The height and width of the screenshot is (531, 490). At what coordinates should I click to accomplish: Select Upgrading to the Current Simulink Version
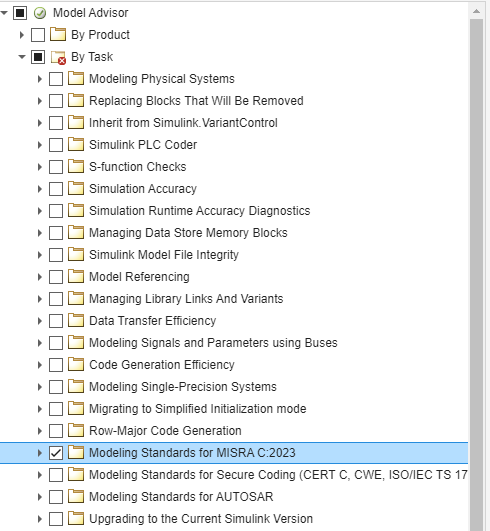[201, 519]
